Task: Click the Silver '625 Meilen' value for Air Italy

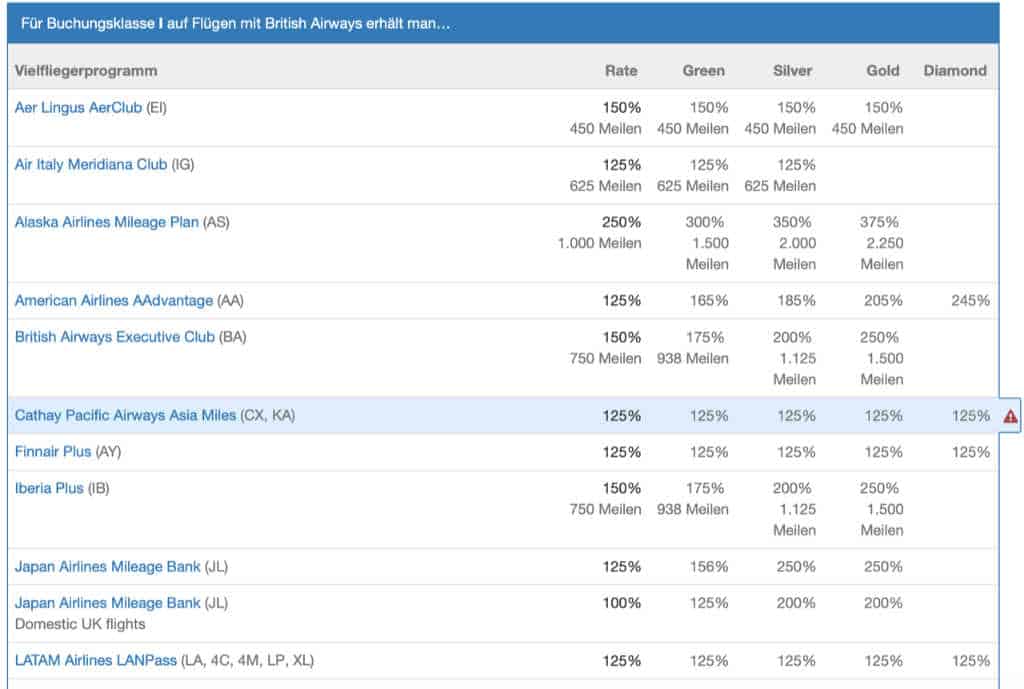Action: pyautogui.click(x=780, y=186)
